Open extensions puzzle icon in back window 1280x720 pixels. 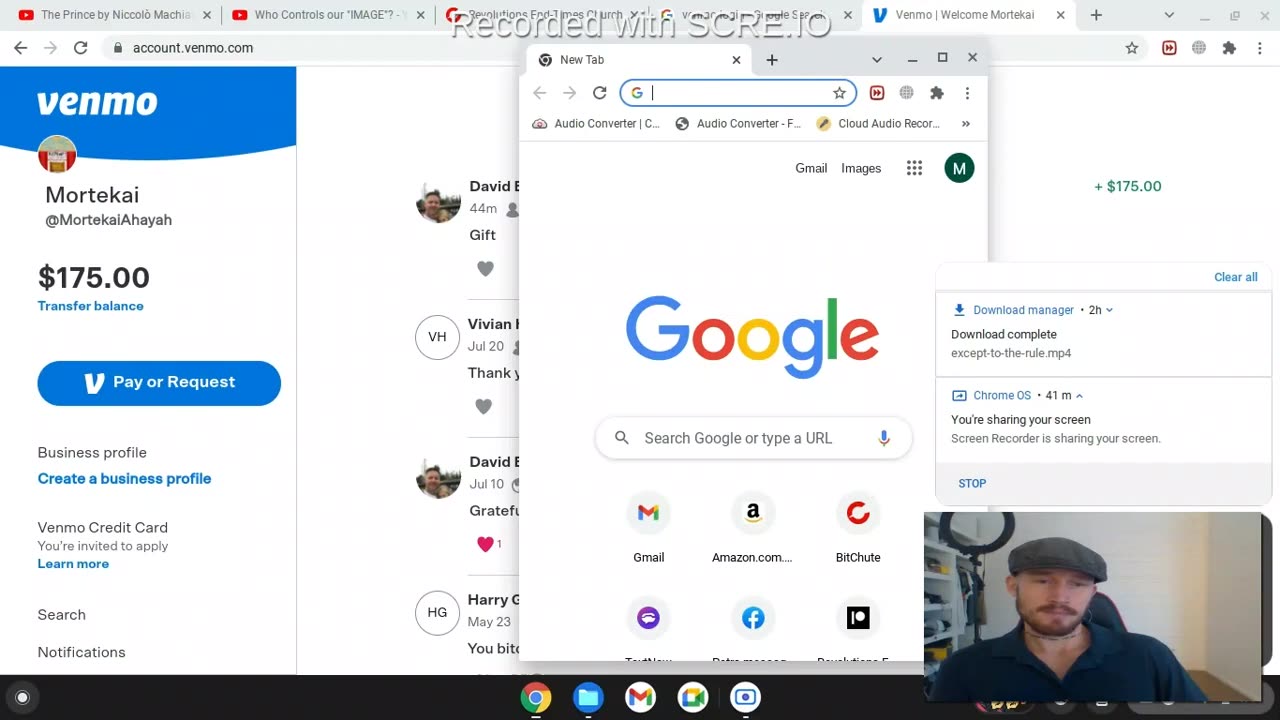click(x=1229, y=48)
